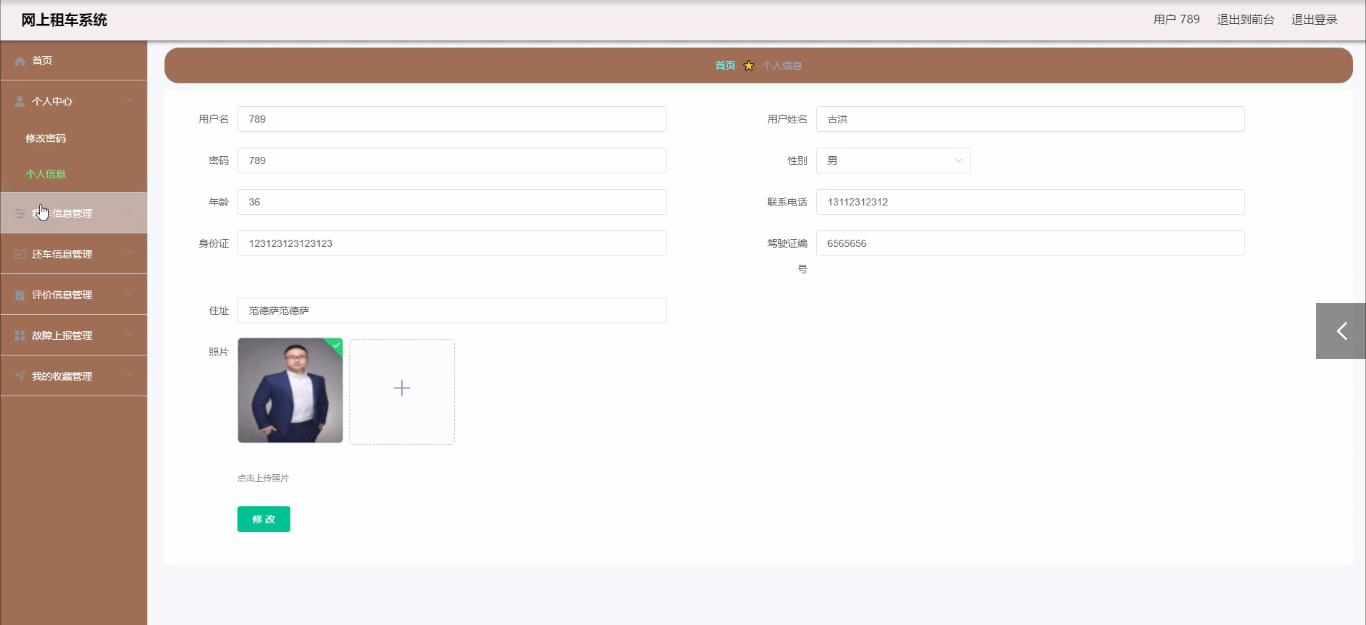
Task: Open 还车信息管理 menu
Action: [x=74, y=254]
